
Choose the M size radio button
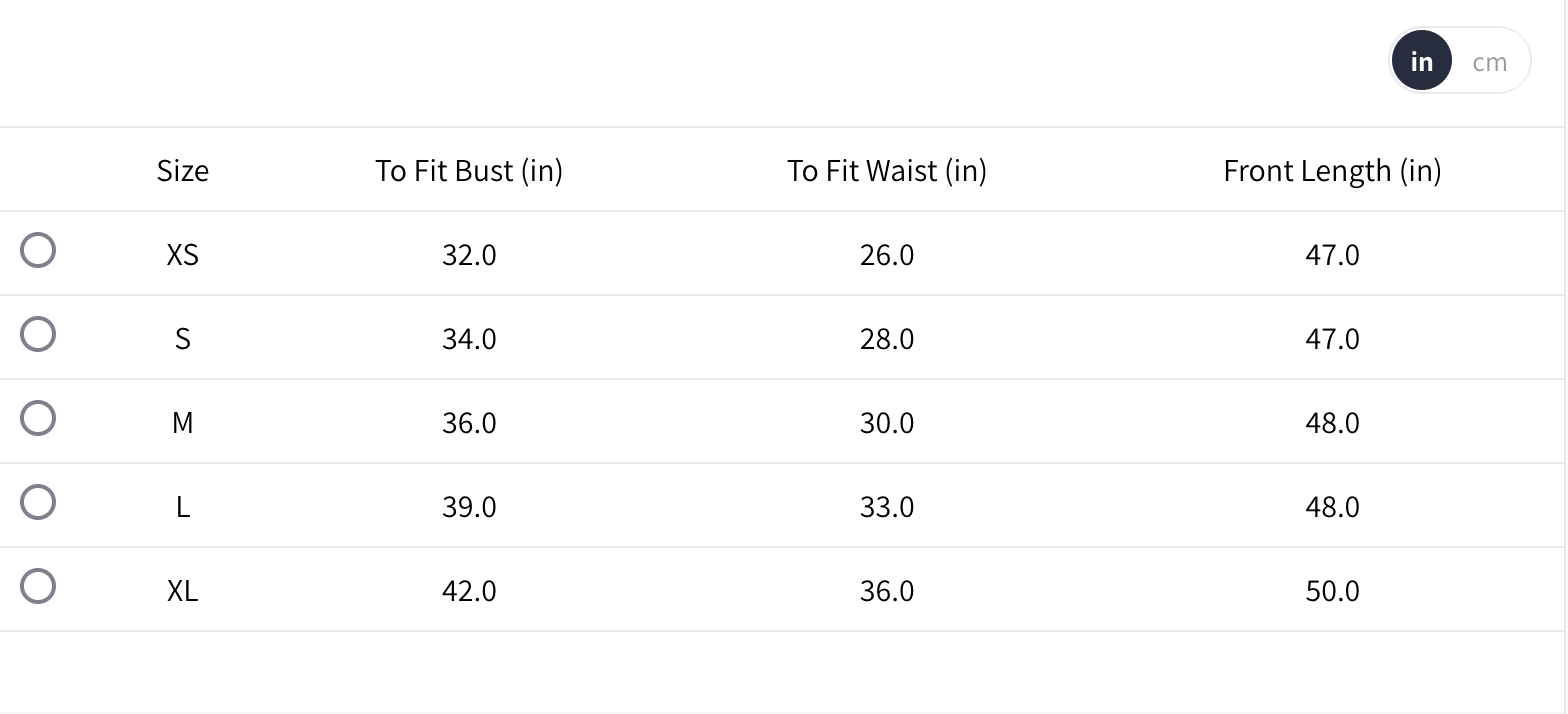[38, 418]
